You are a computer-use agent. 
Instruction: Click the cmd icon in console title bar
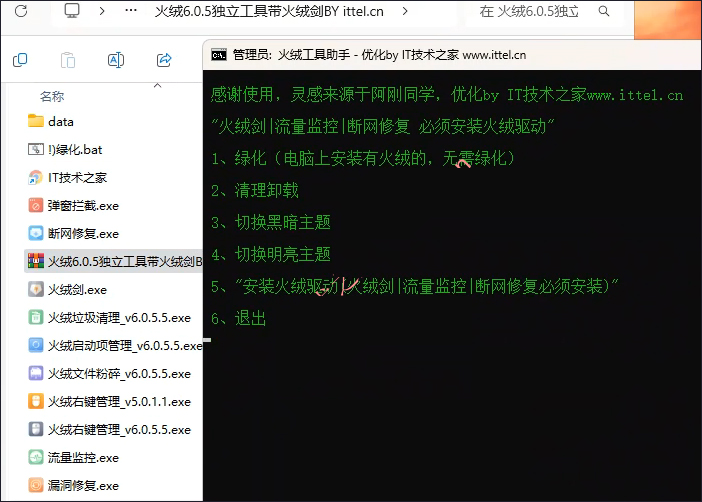point(219,55)
